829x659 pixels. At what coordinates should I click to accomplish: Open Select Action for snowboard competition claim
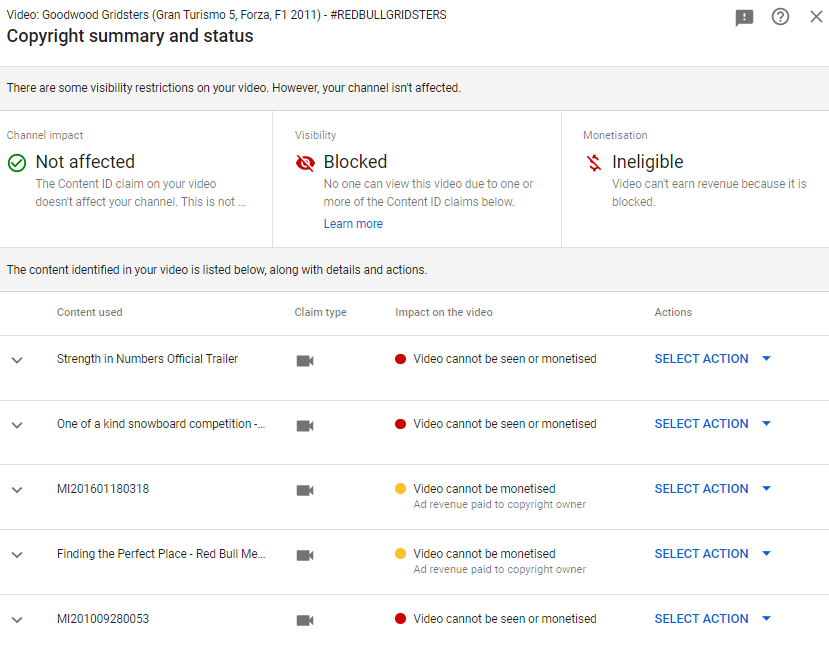(713, 424)
